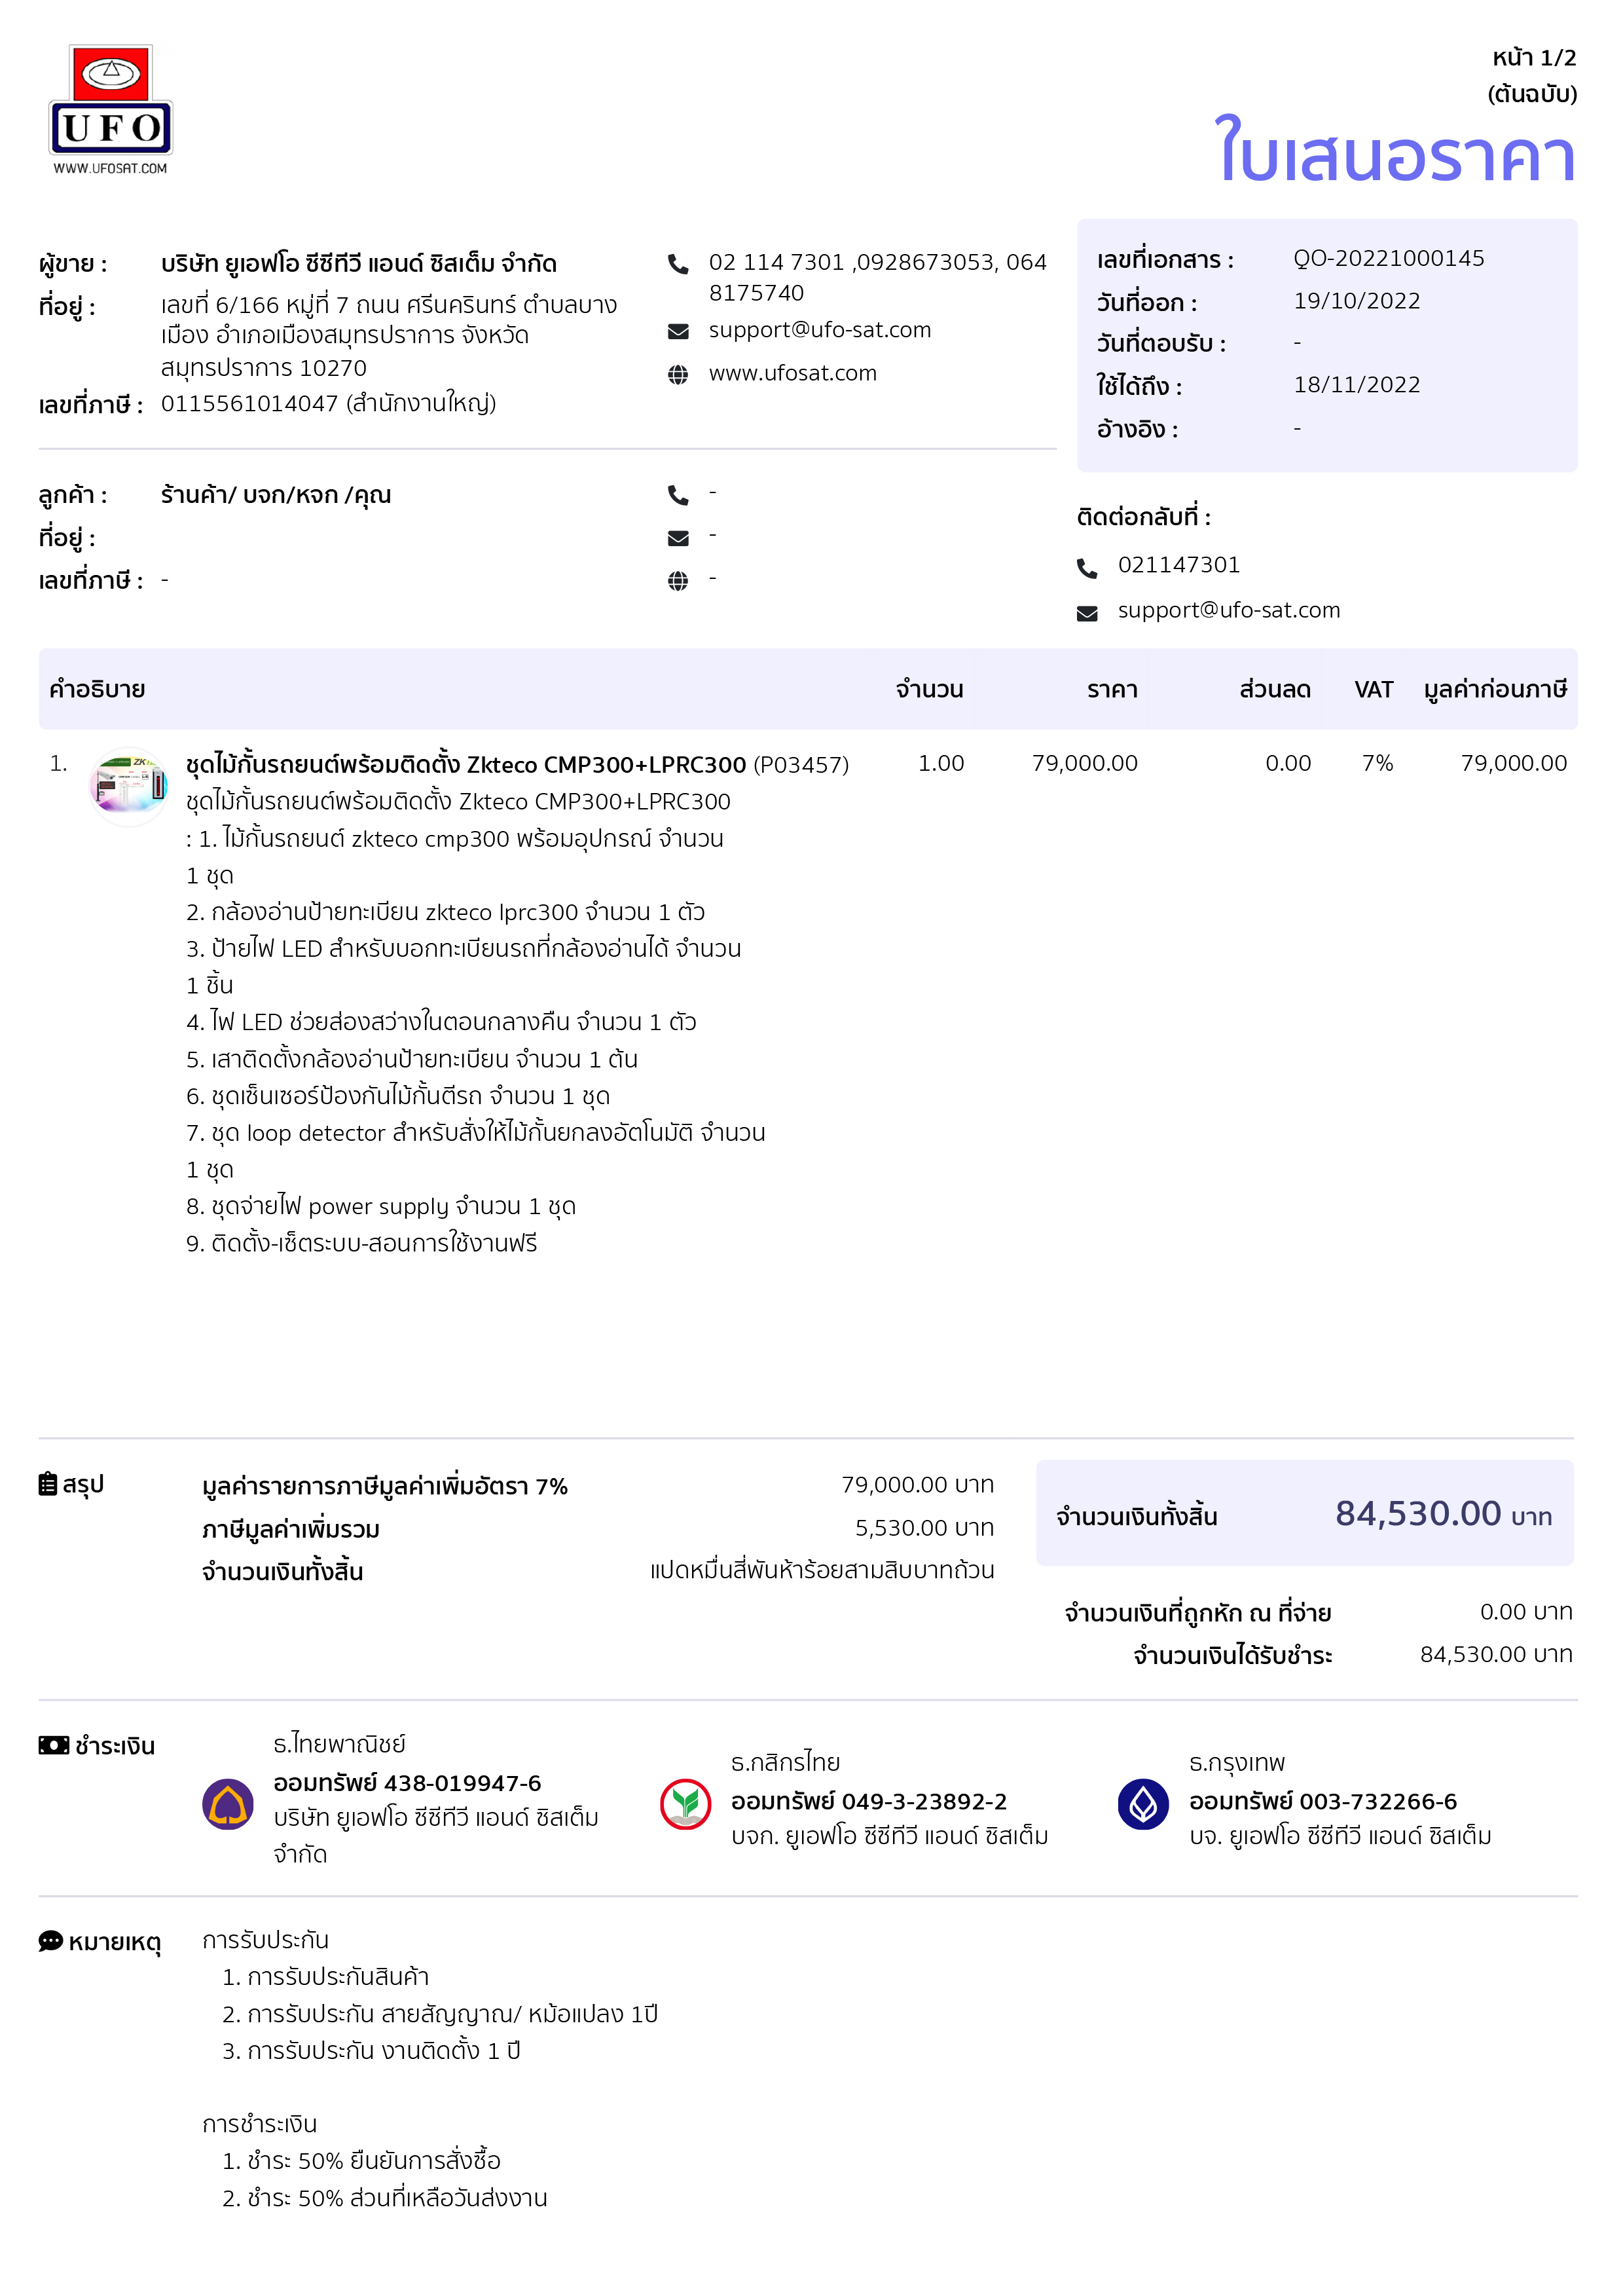
Task: Click the customer's globe icon
Action: [678, 581]
